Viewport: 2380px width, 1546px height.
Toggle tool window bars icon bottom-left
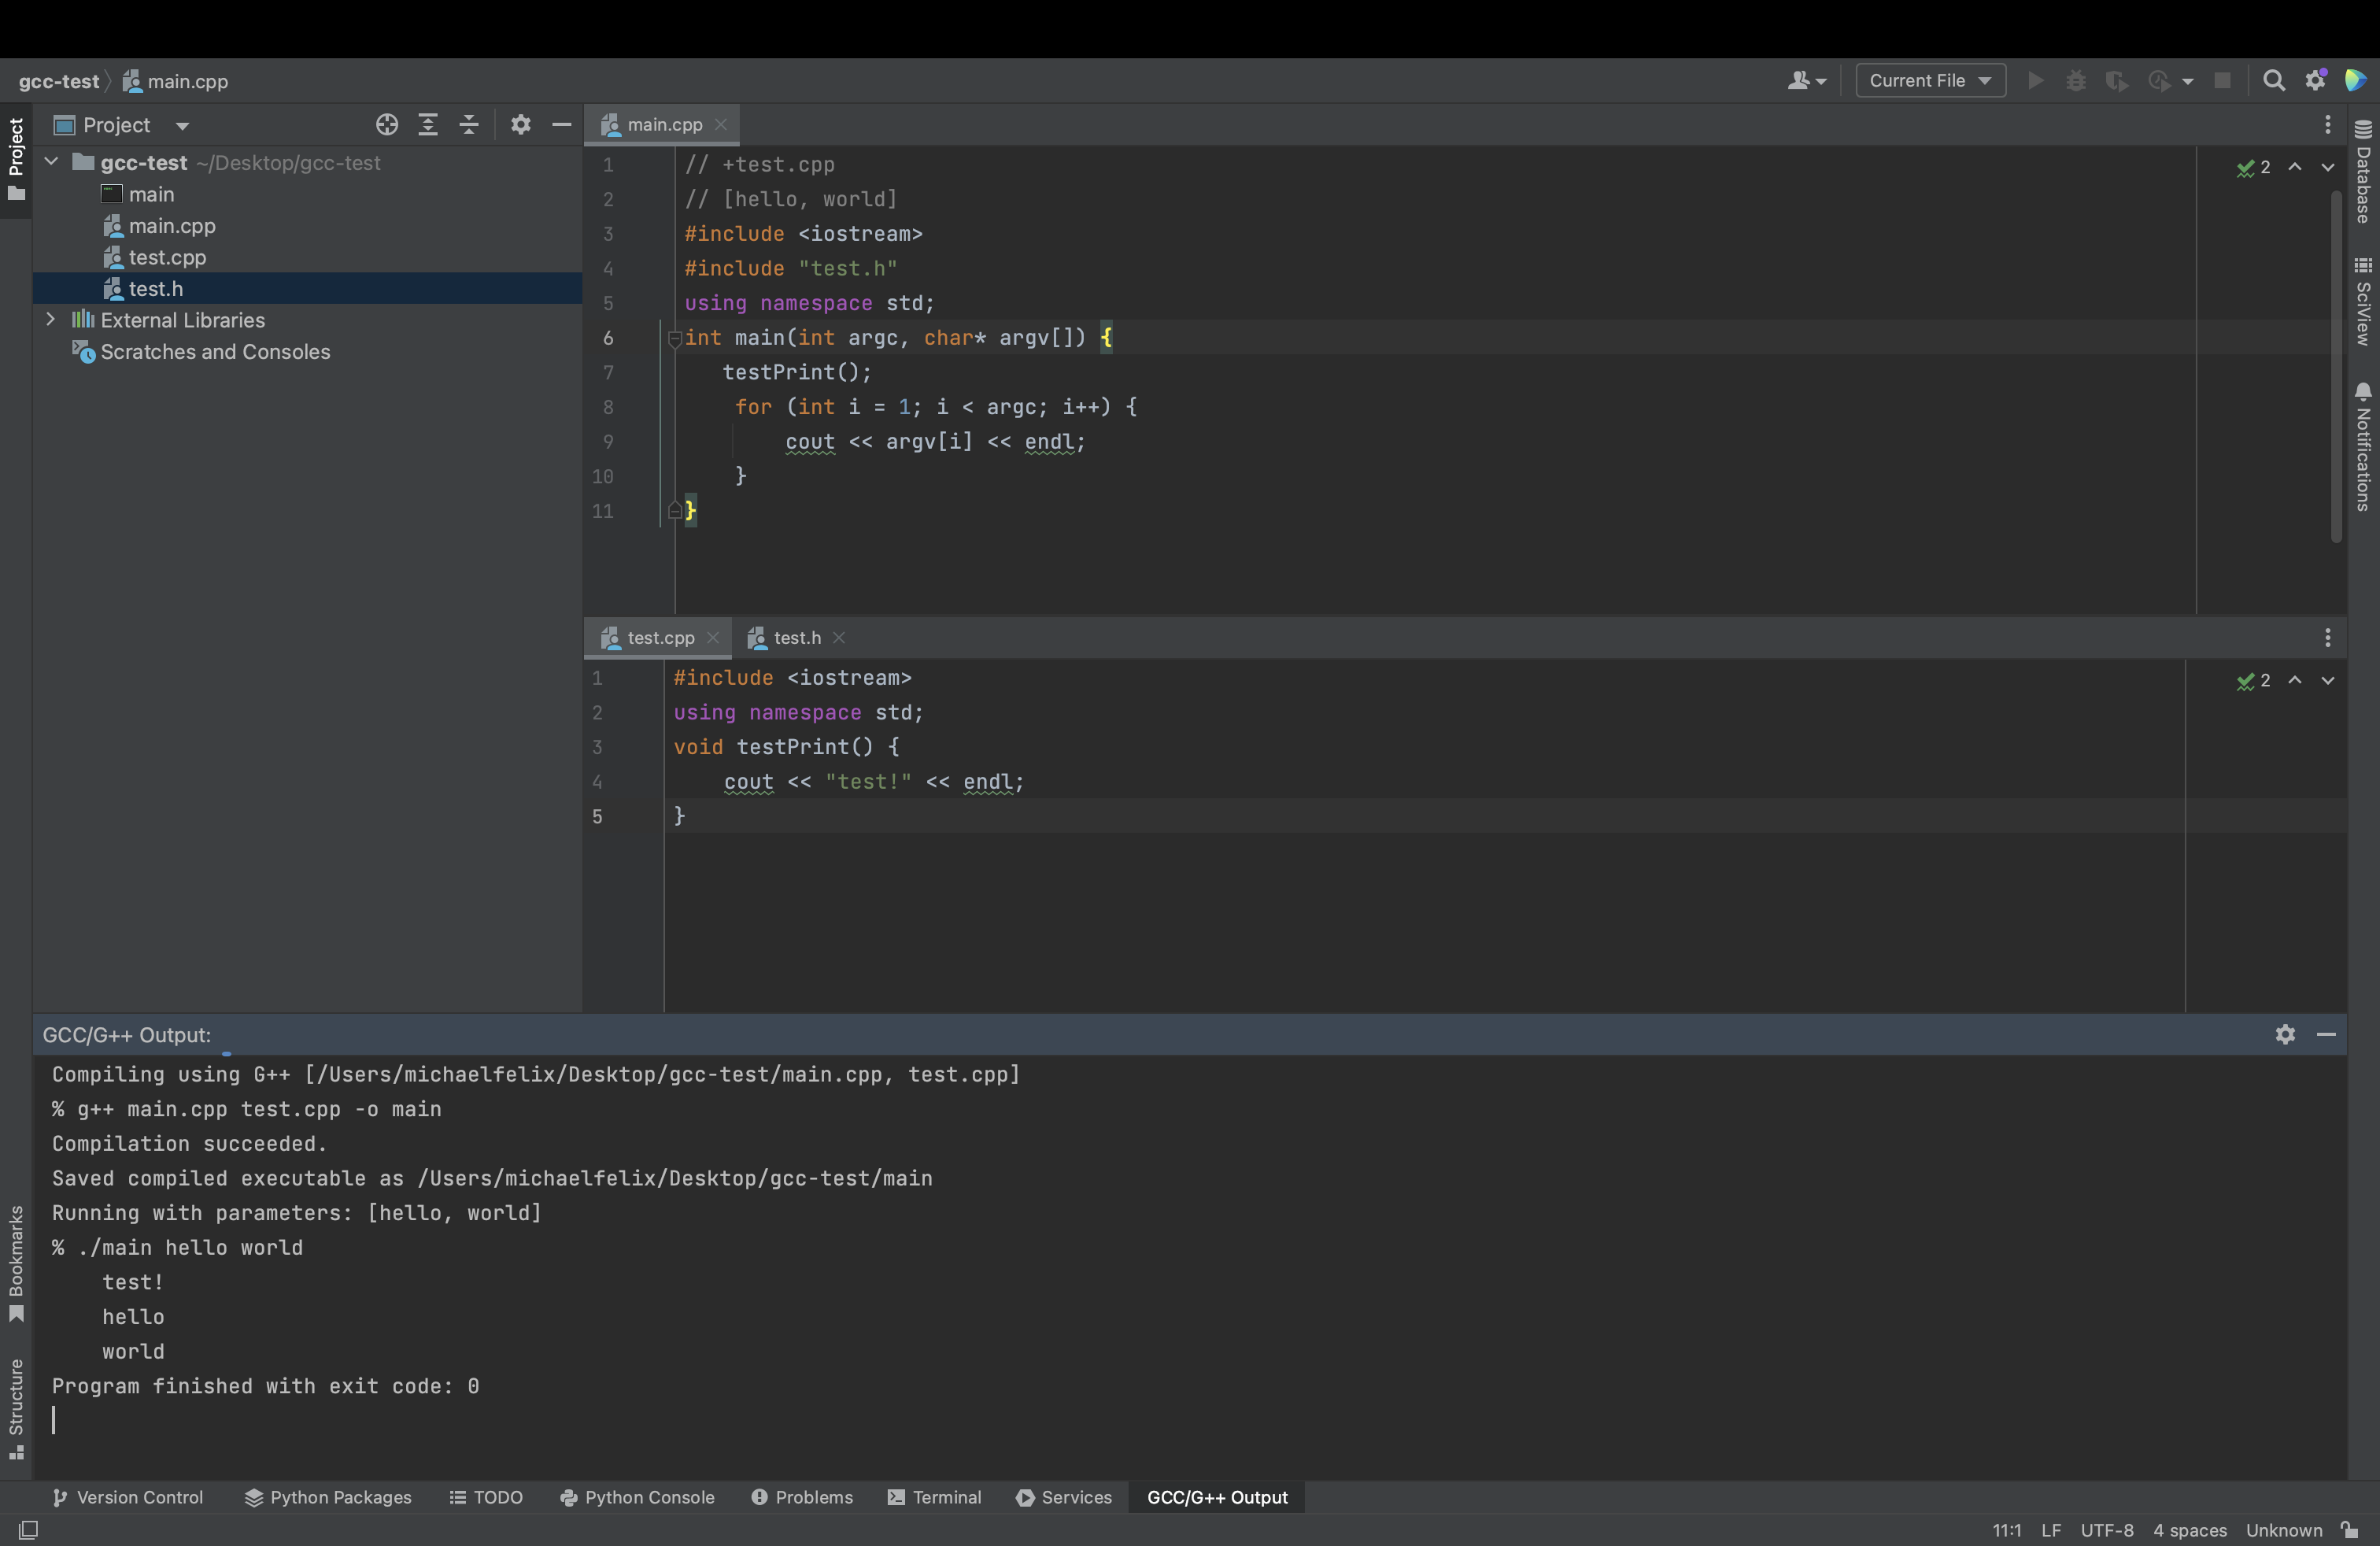(28, 1530)
